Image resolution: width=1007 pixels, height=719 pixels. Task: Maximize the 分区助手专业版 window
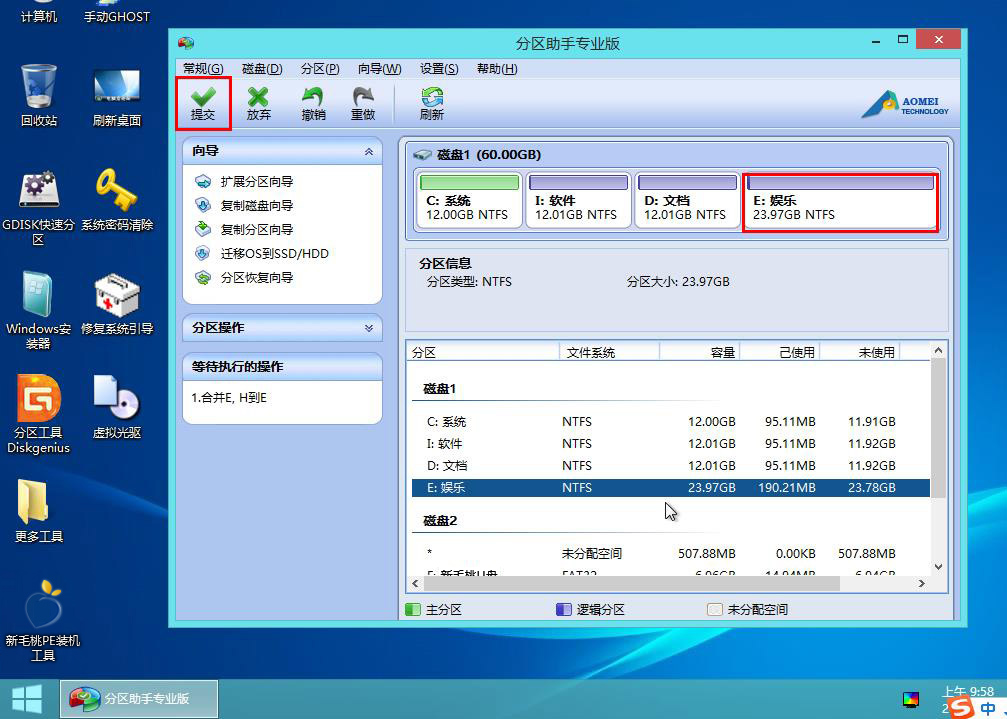(903, 40)
